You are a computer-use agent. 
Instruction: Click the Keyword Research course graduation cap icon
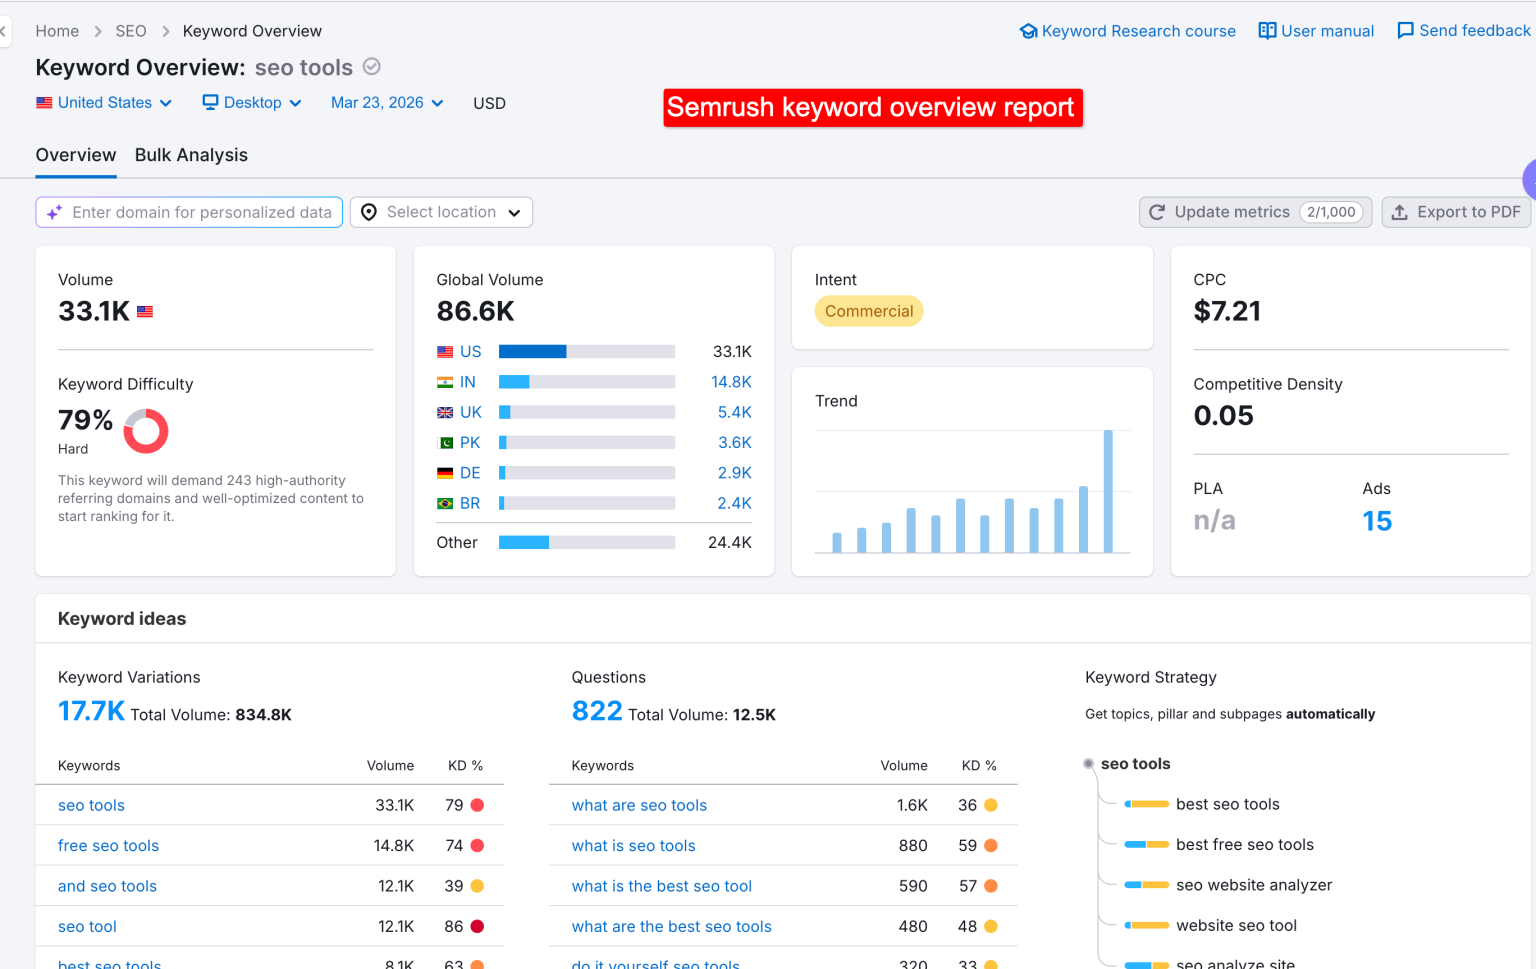pos(1029,30)
